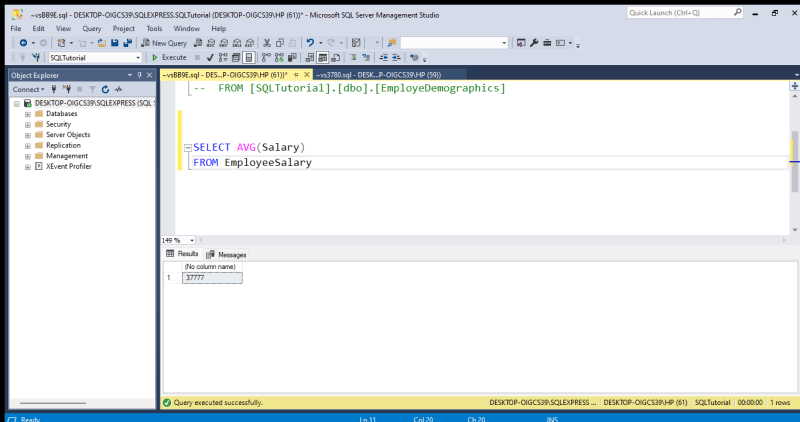Click the Save All icon
The width and height of the screenshot is (800, 422).
point(128,43)
